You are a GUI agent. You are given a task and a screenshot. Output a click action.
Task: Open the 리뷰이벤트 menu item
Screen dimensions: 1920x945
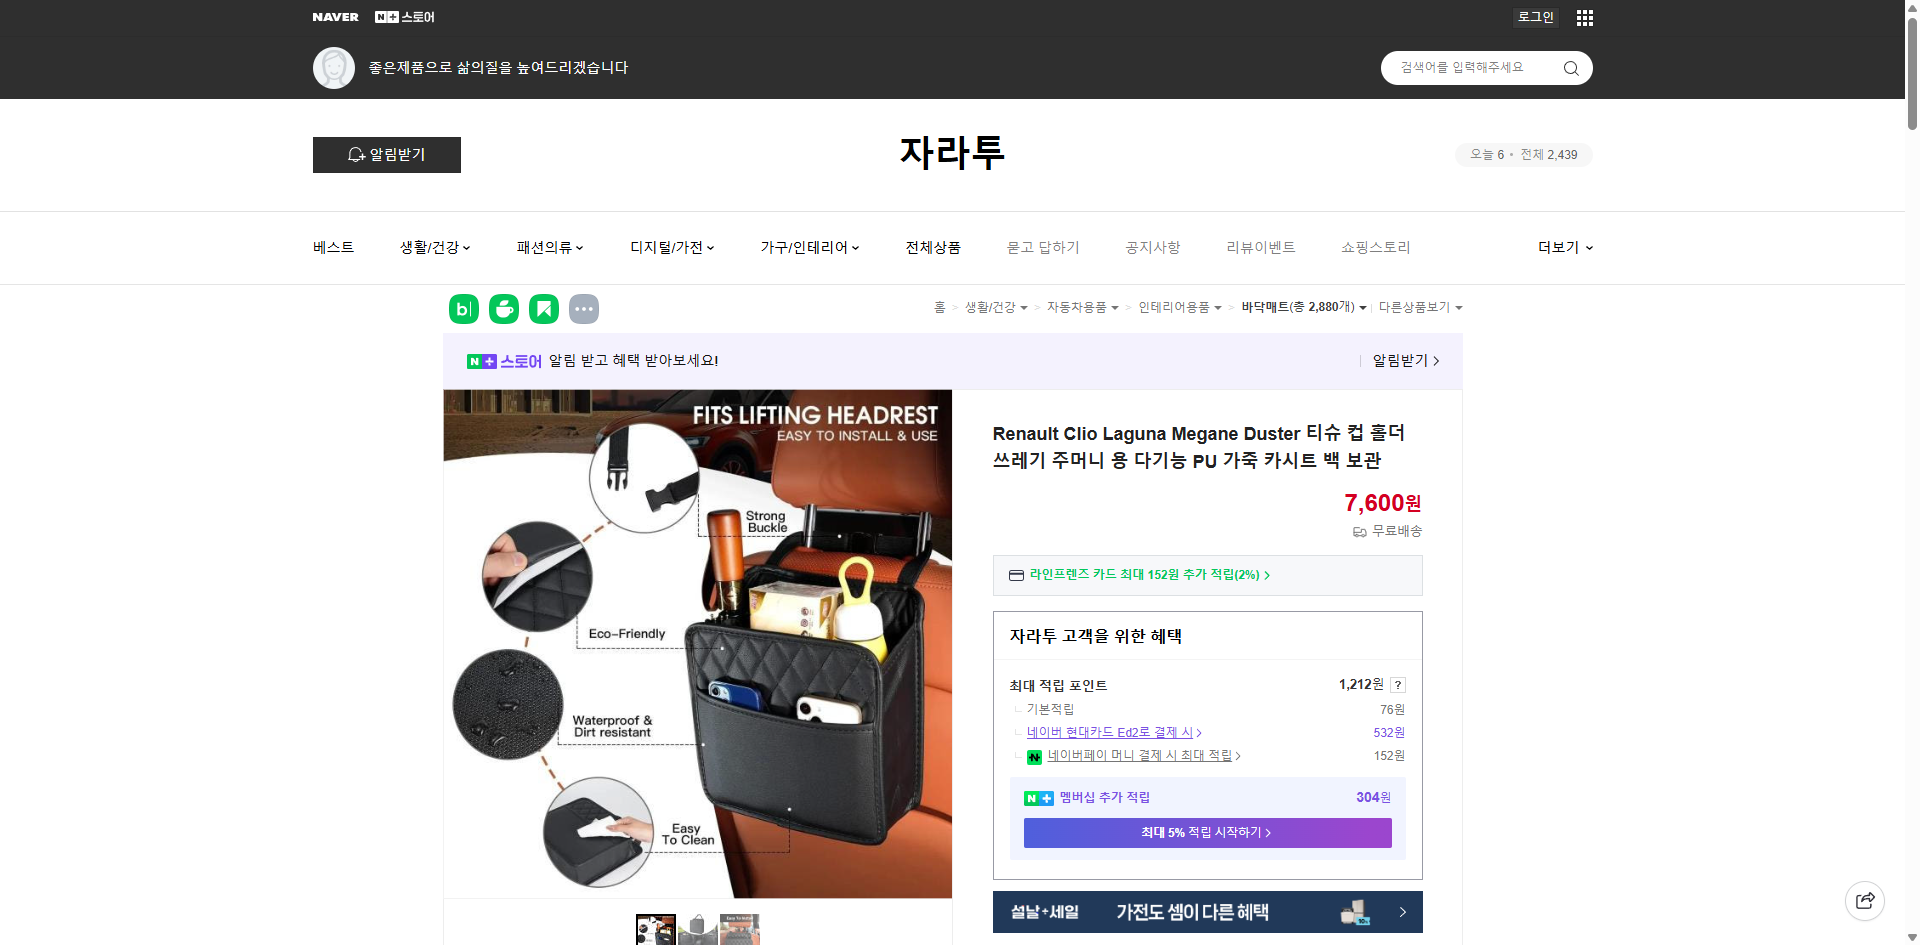pos(1261,247)
